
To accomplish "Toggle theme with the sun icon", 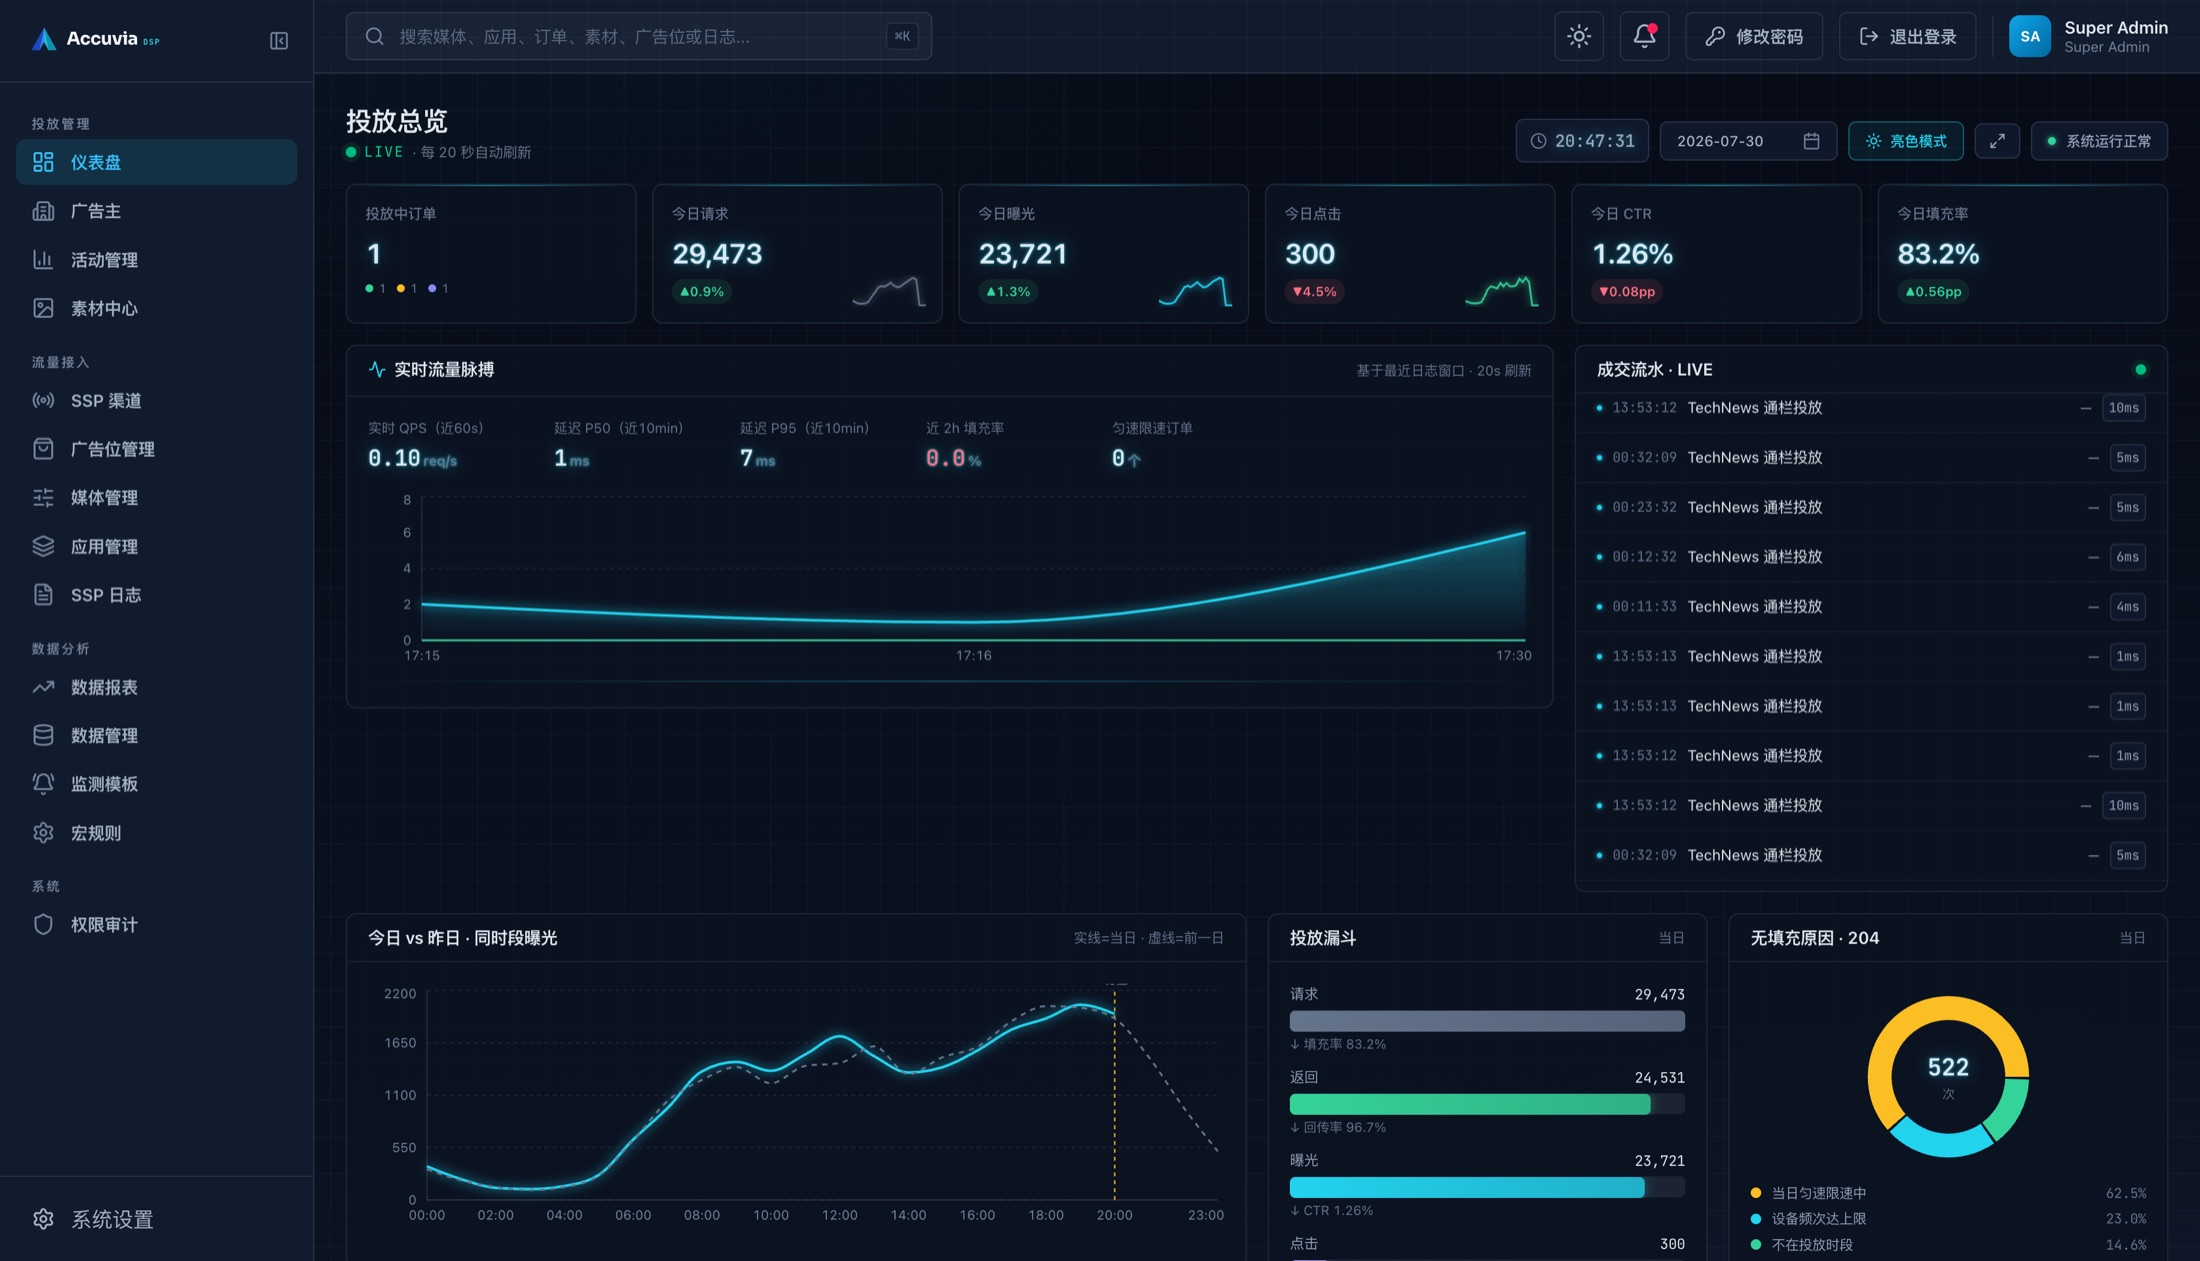I will click(x=1579, y=37).
